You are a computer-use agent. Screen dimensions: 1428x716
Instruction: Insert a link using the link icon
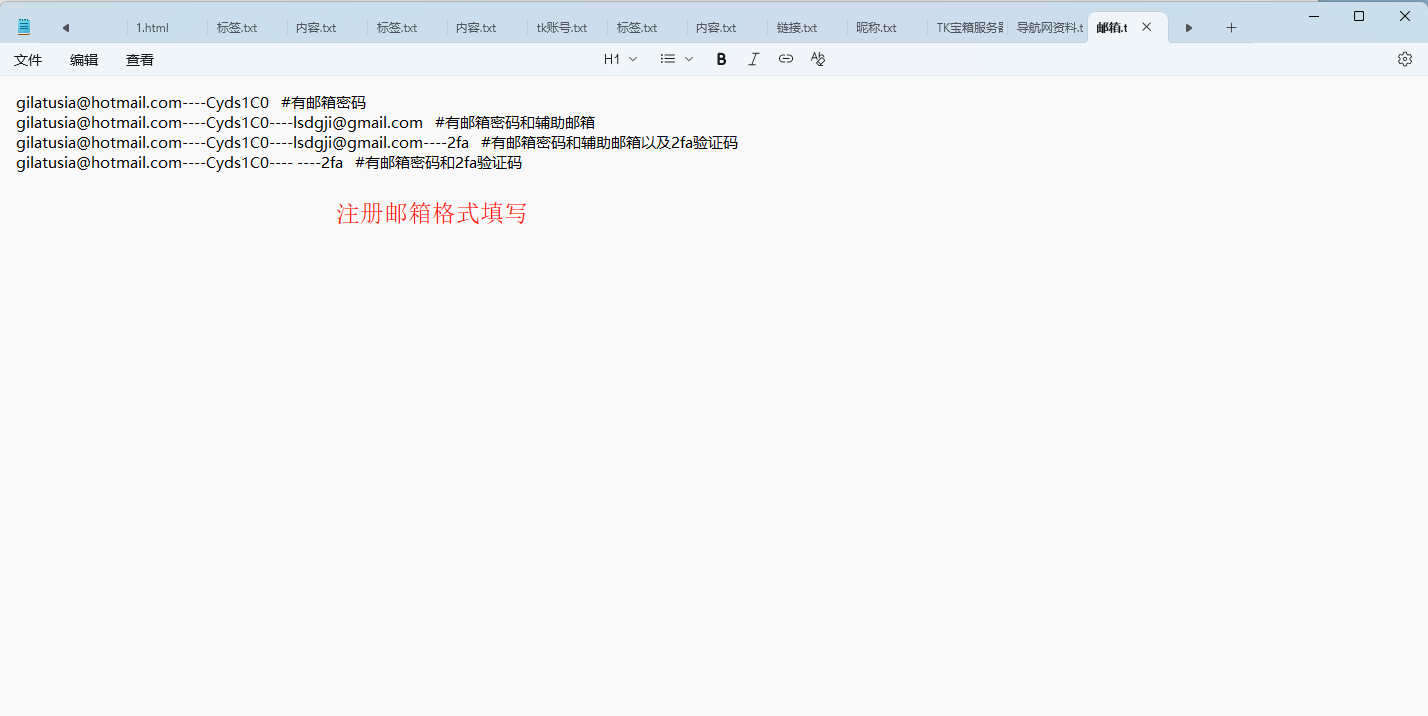click(x=786, y=59)
